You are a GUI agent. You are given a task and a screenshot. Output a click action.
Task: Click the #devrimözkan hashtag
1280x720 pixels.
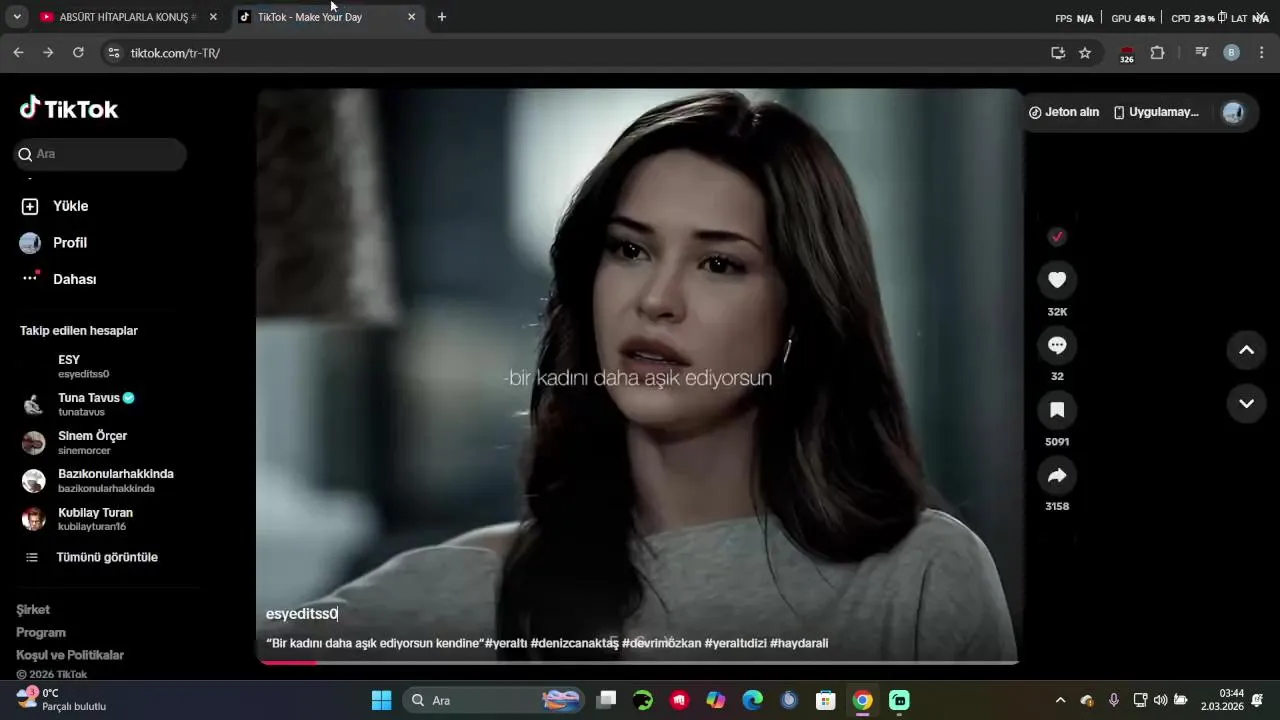tap(661, 643)
